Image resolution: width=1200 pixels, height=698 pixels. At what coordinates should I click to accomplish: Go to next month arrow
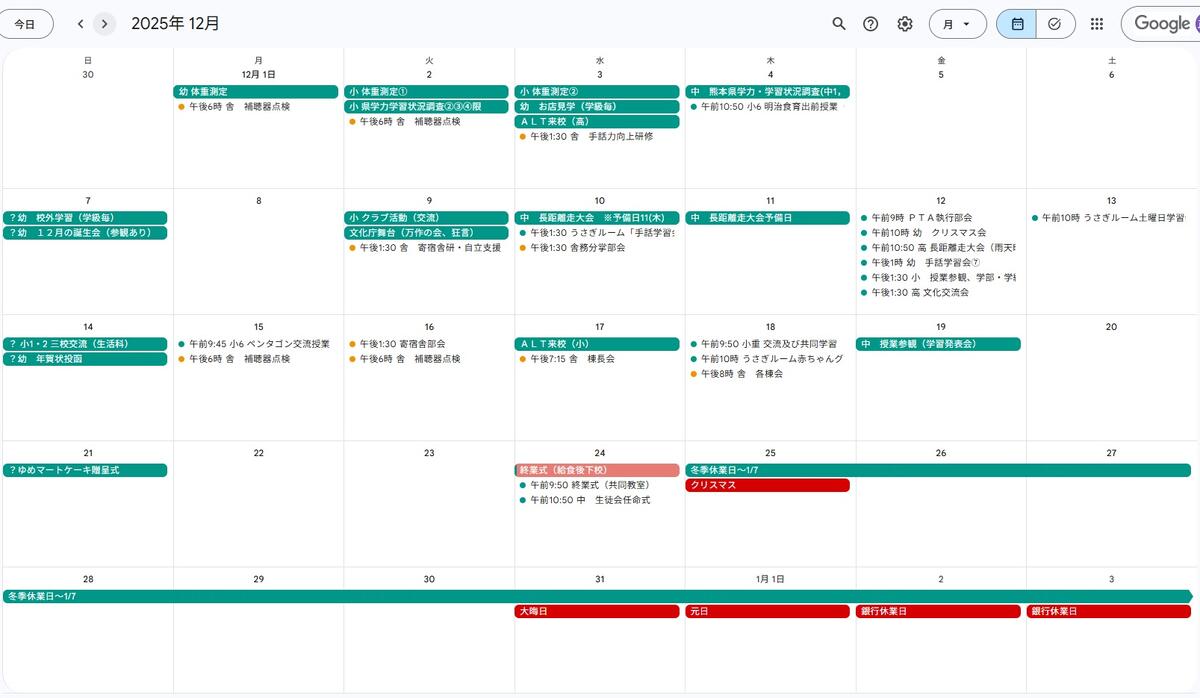[104, 24]
